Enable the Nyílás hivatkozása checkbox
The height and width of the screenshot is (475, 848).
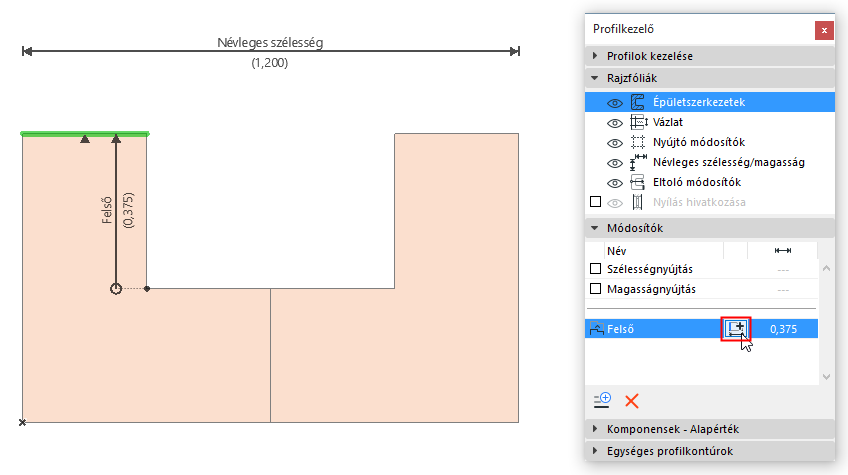click(595, 202)
